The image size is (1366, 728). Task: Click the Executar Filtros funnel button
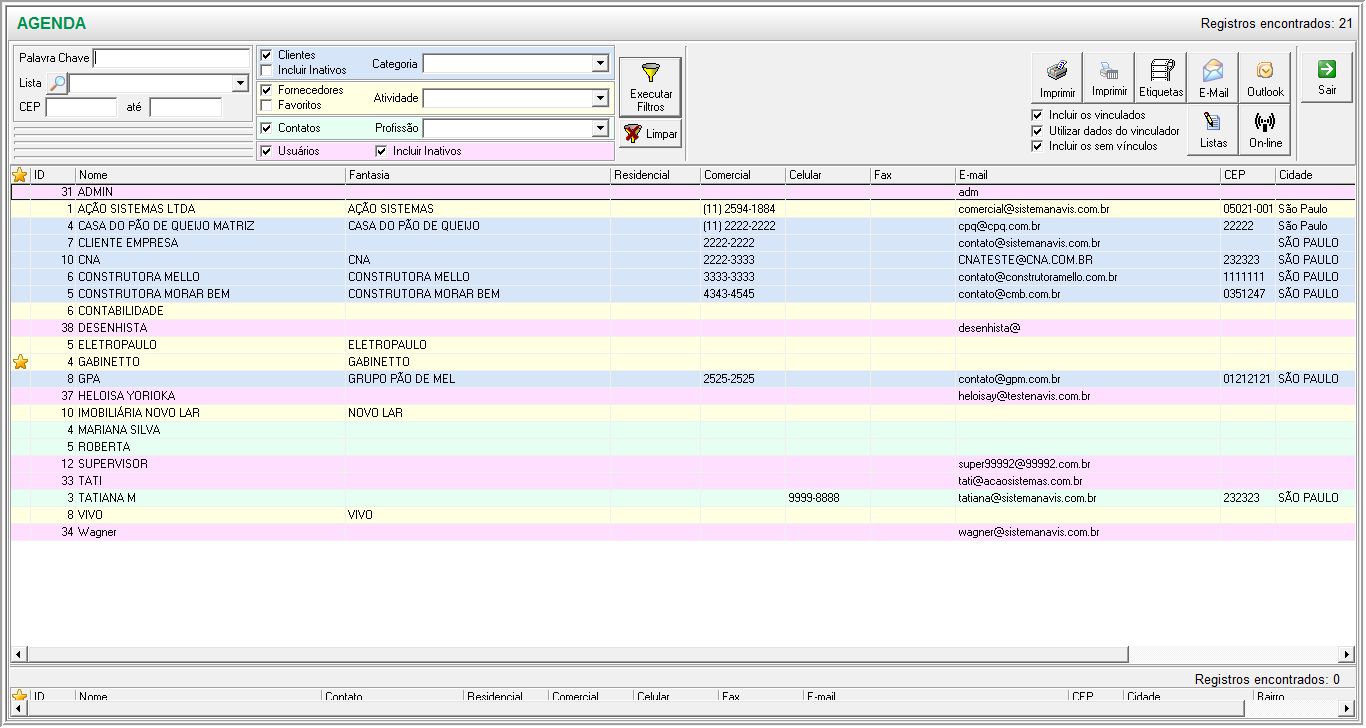click(x=650, y=86)
